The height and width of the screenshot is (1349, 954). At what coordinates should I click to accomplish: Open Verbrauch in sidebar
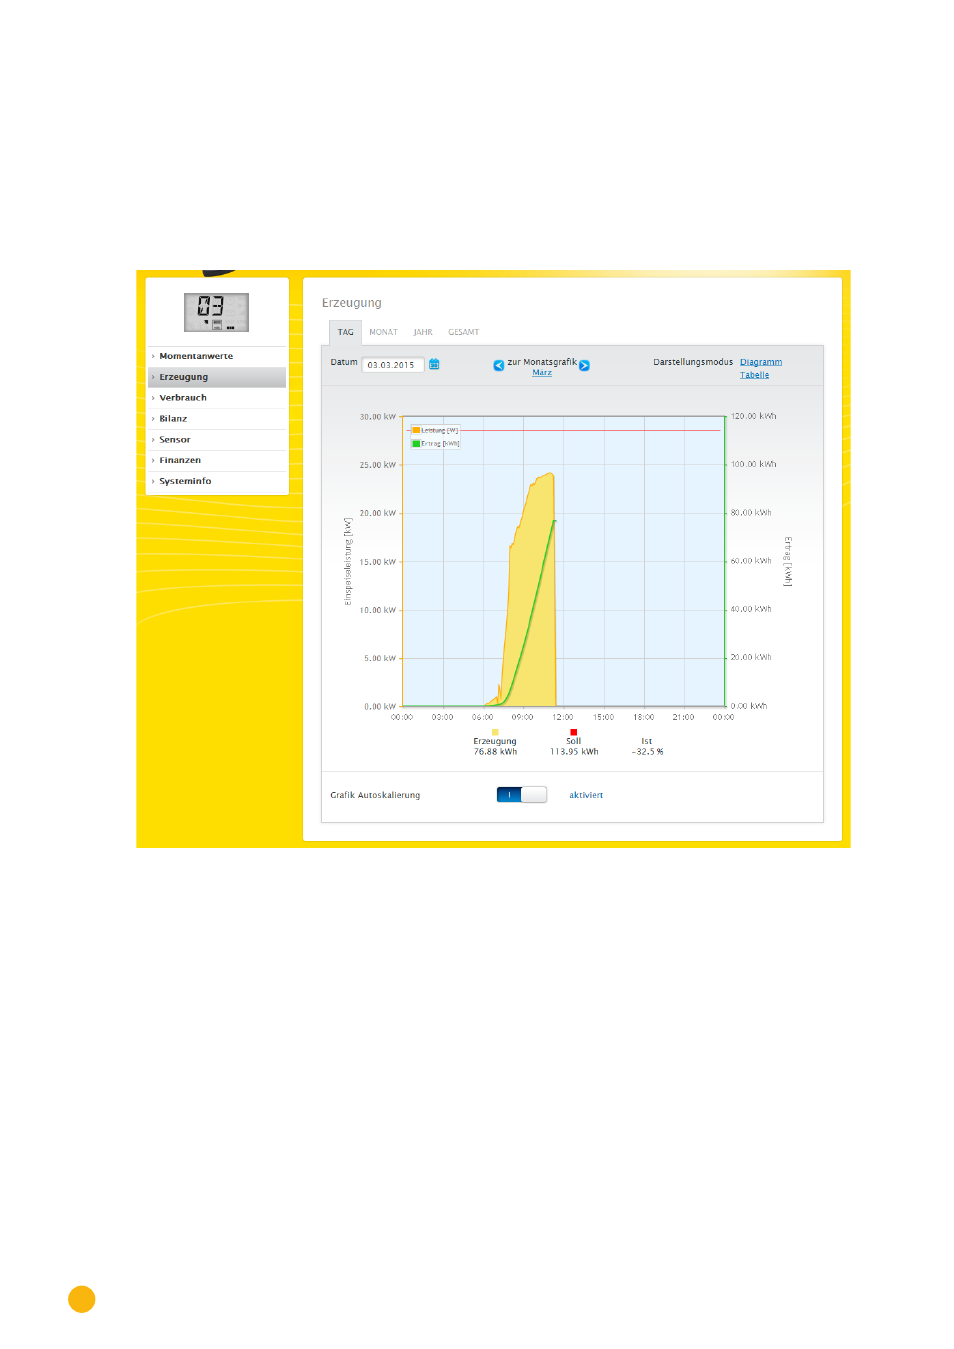[217, 398]
